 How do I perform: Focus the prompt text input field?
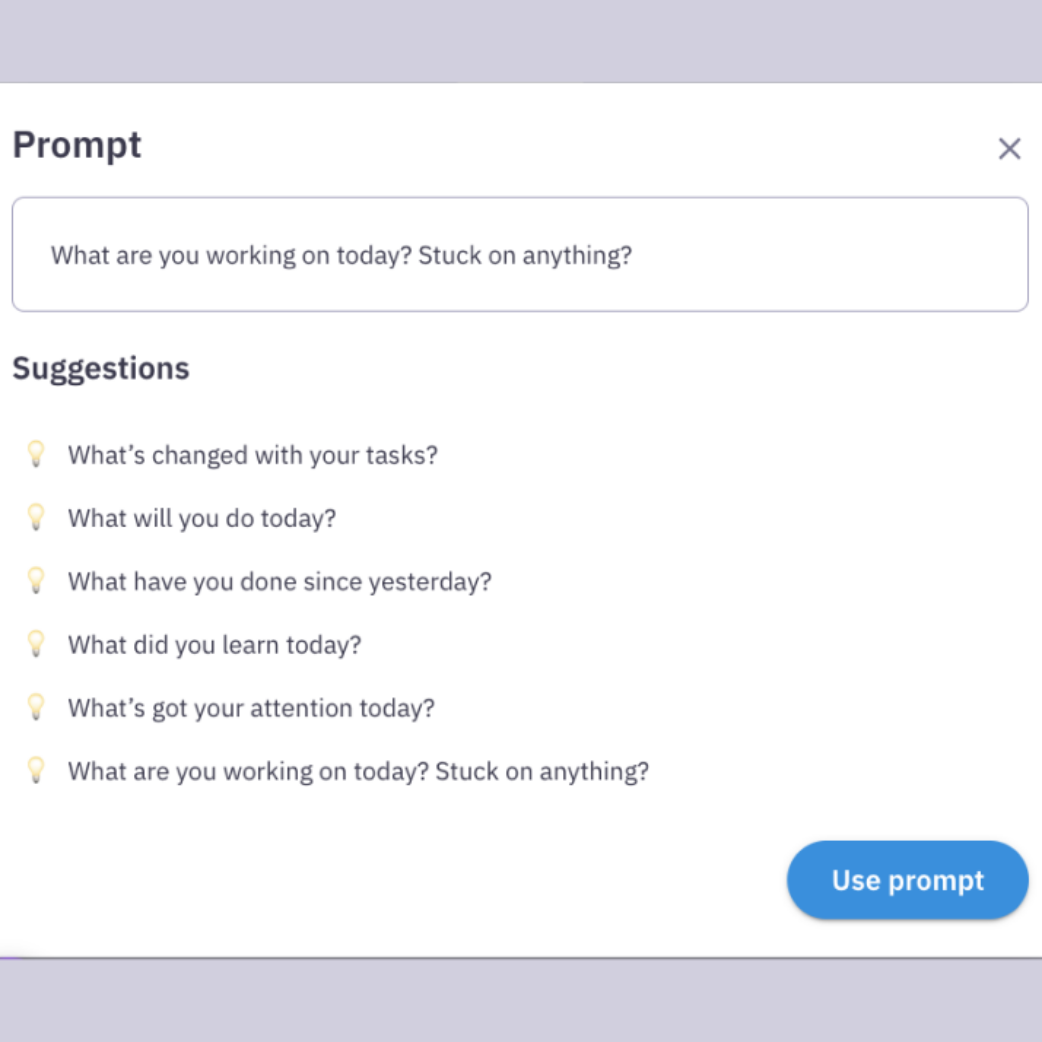(x=520, y=255)
